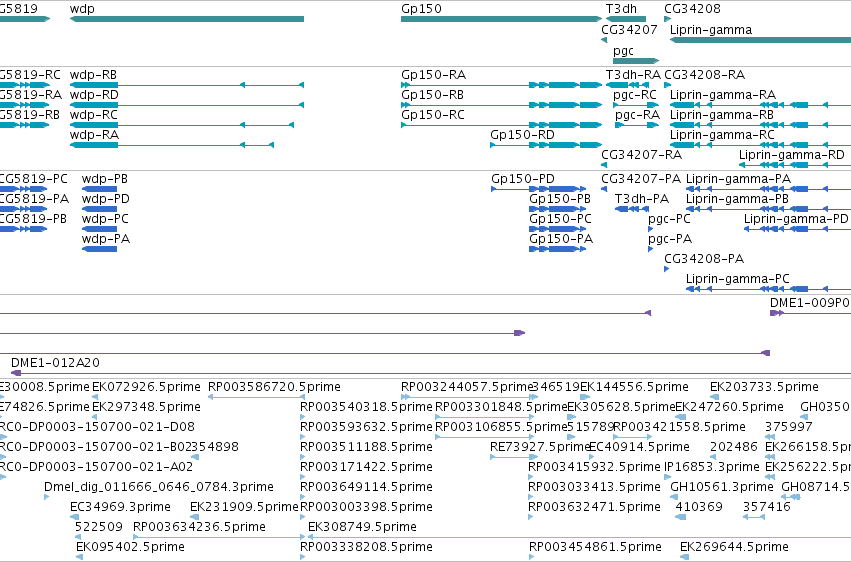Select transcript wdp-RD
851x562 pixels.
(187, 105)
